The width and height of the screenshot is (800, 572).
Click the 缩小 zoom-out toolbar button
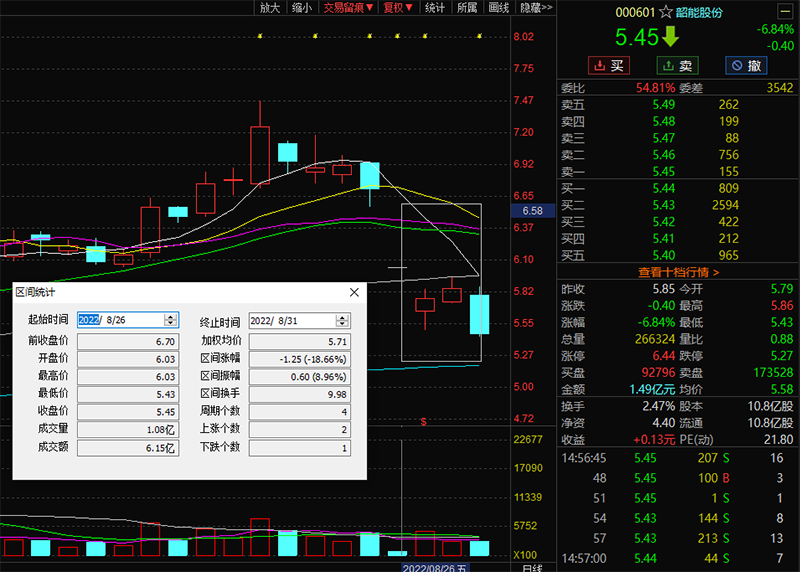point(301,8)
